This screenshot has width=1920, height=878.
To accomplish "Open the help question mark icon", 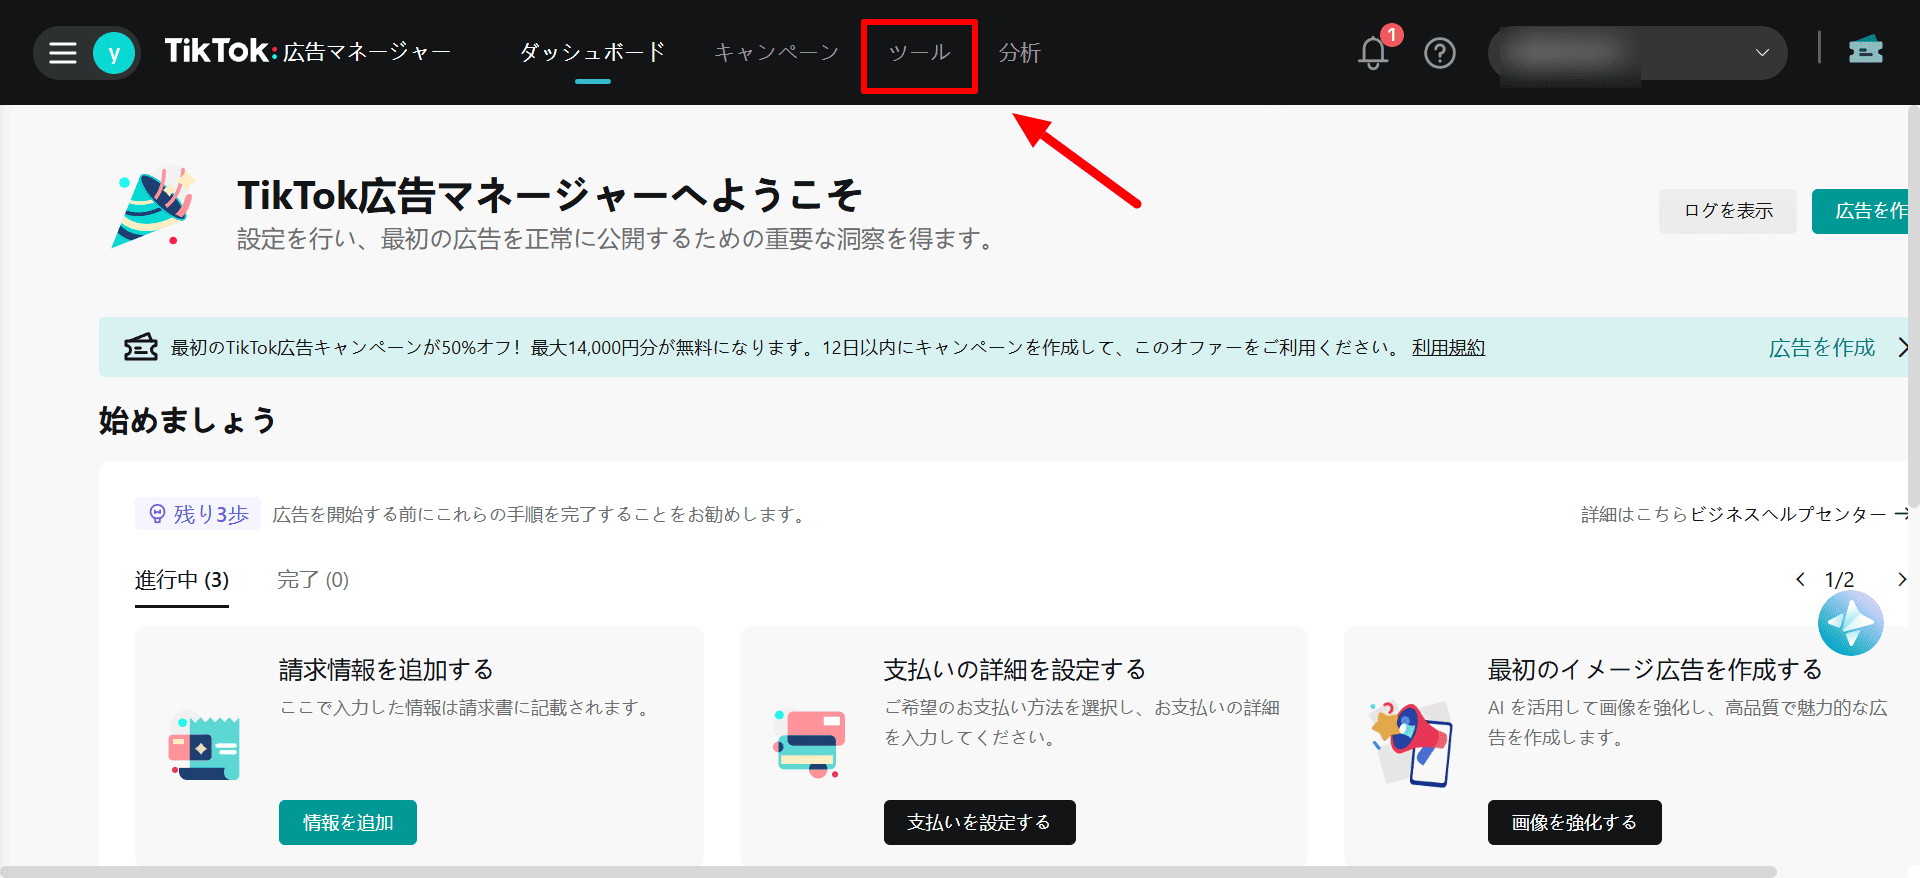I will [1439, 53].
